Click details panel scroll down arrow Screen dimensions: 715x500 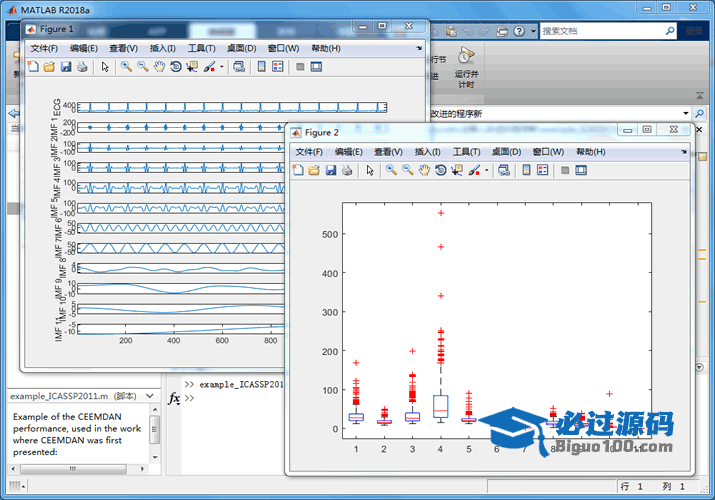point(155,457)
